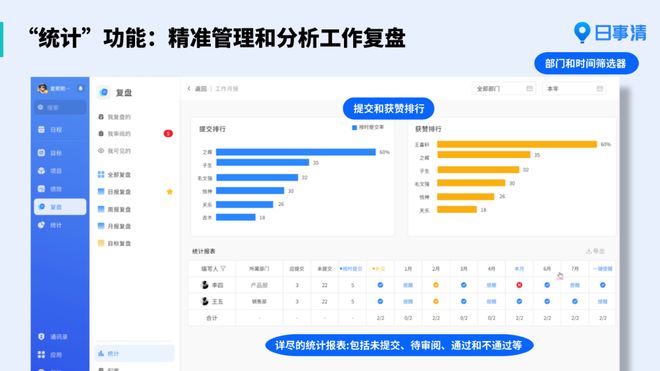
Task: Click the notification bell beside user avatar
Action: [80, 88]
